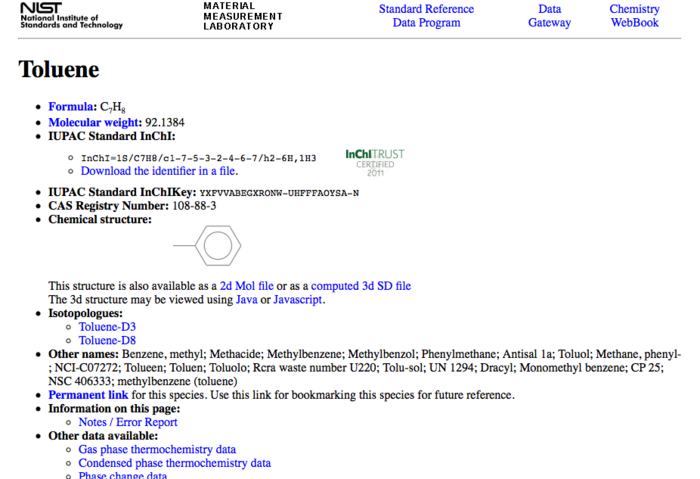
Task: Open the computed 3d SD file link
Action: pos(360,286)
